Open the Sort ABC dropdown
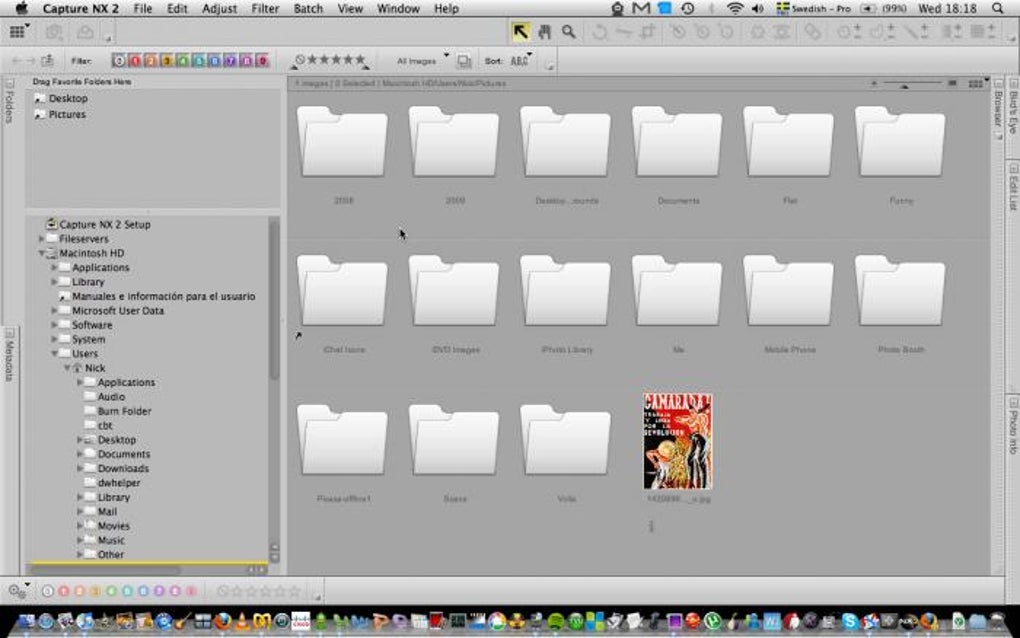The height and width of the screenshot is (638, 1020). pos(520,61)
